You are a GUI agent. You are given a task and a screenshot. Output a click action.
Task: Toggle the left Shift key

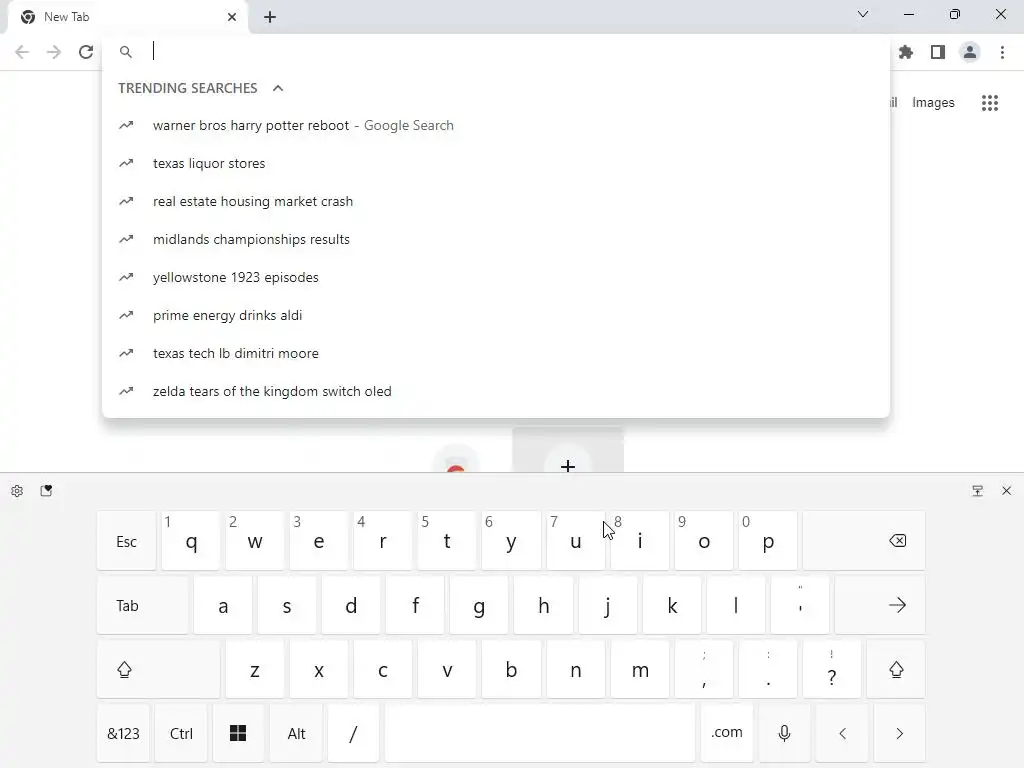click(158, 669)
